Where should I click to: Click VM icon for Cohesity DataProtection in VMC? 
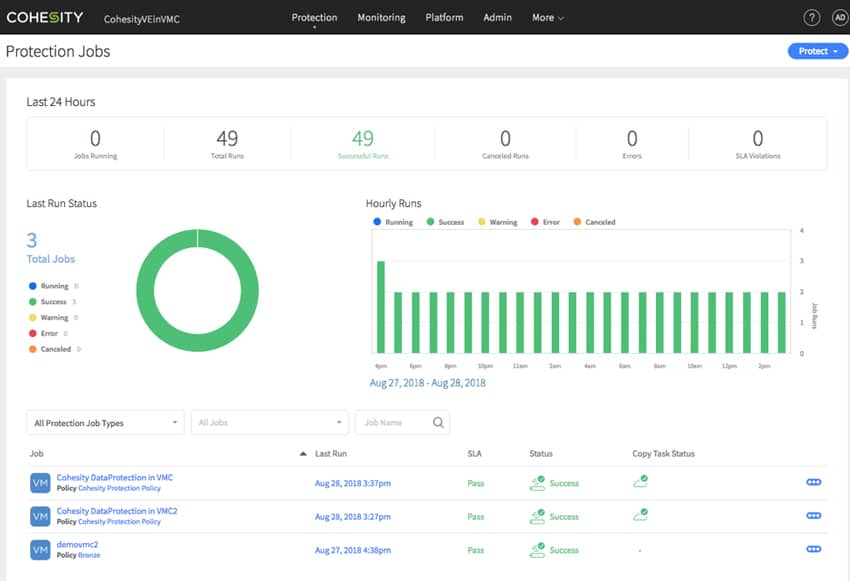[40, 482]
